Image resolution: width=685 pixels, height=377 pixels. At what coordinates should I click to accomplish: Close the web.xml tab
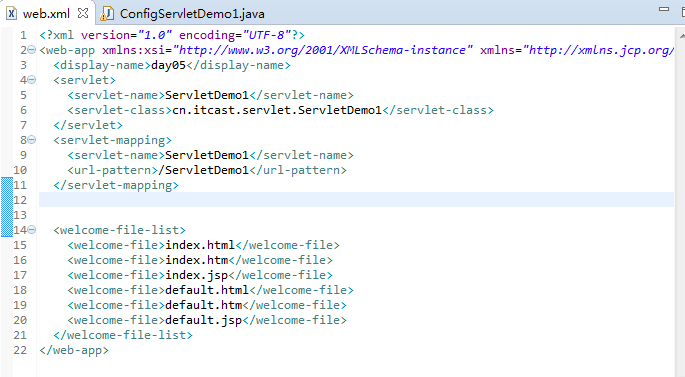[x=83, y=13]
